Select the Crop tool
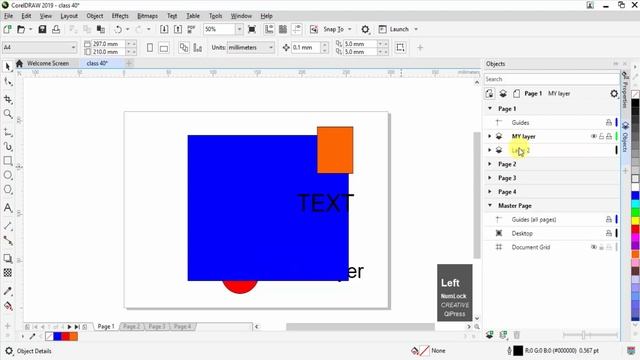 [8, 99]
